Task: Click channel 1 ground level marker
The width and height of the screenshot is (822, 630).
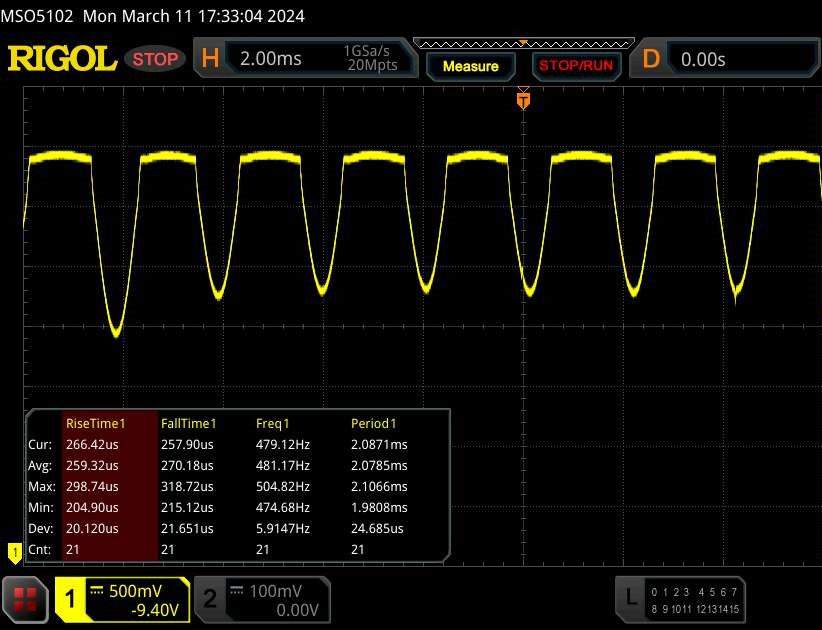Action: point(15,552)
